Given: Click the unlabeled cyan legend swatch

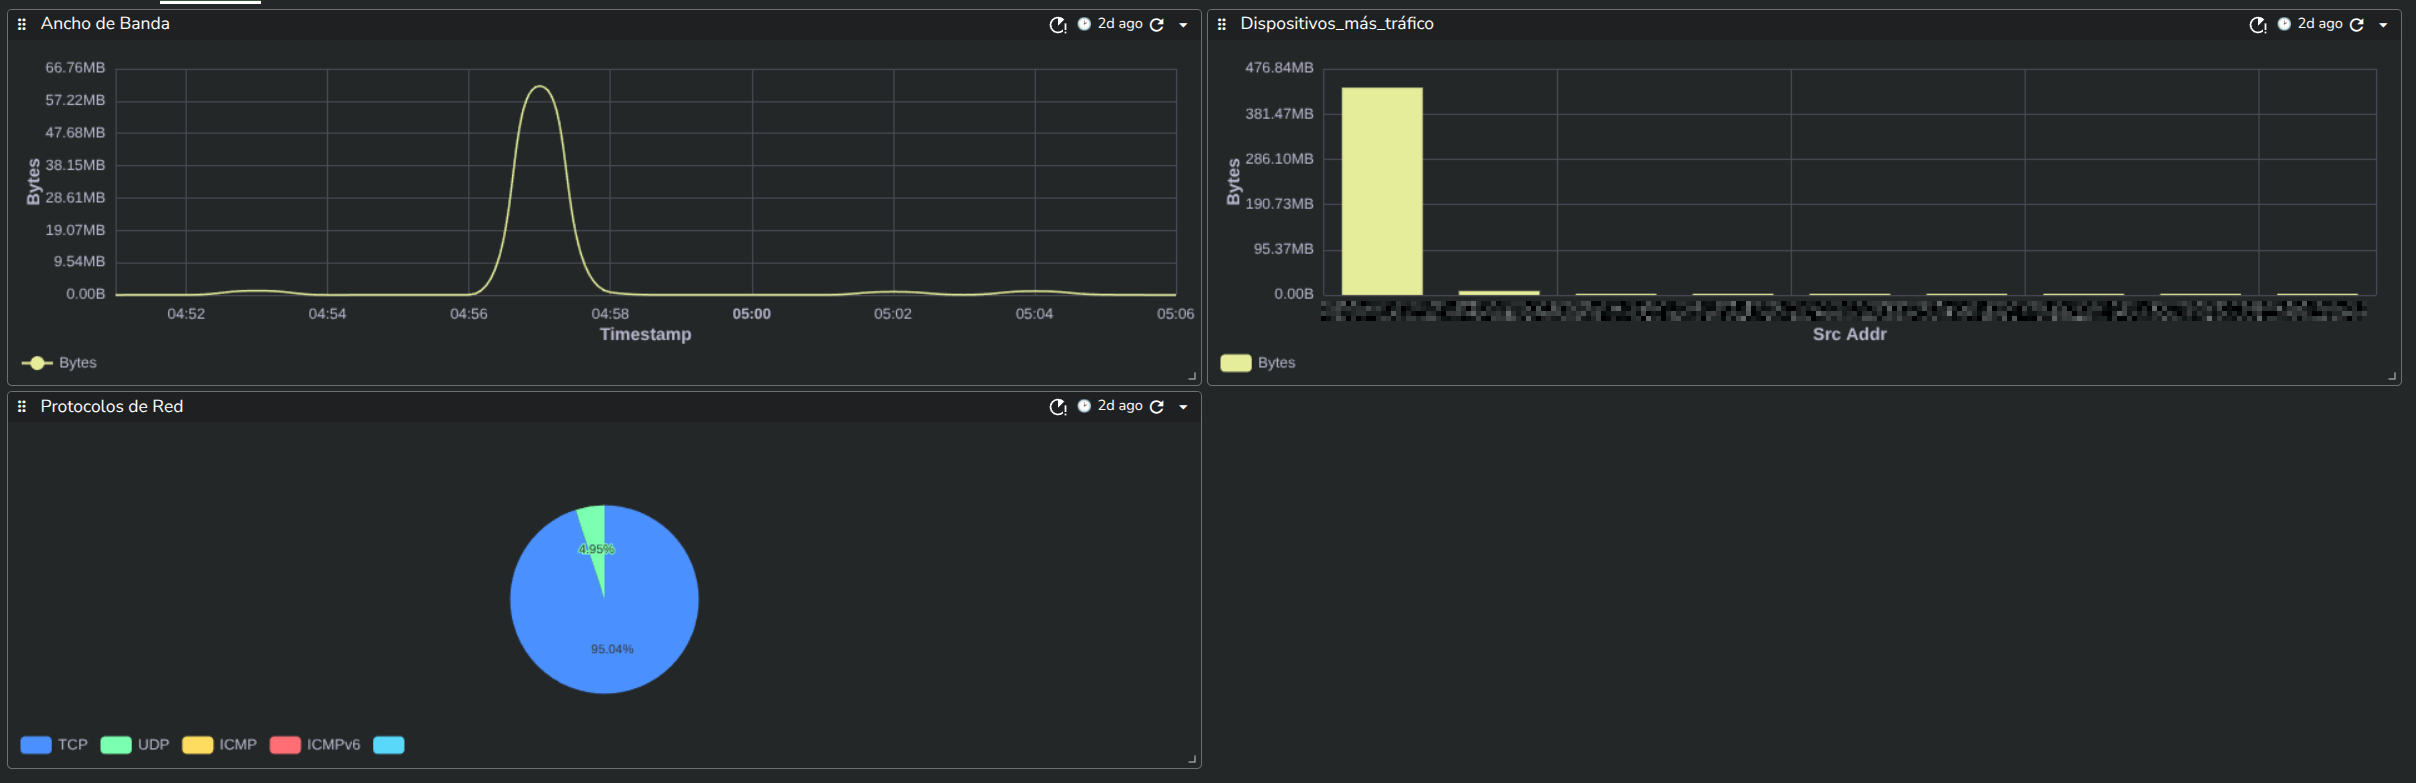Looking at the screenshot, I should click(389, 745).
